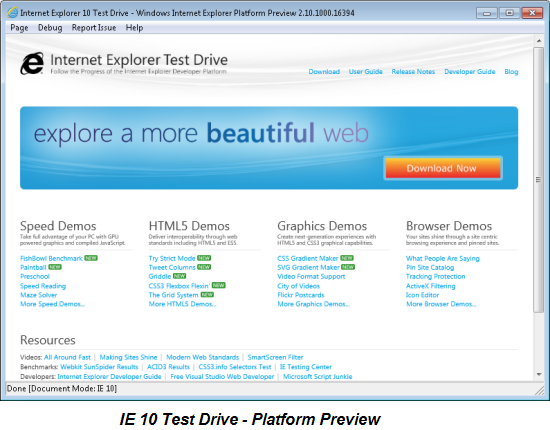Open the Developer Guide link
This screenshot has height=430, width=550.
[x=470, y=72]
